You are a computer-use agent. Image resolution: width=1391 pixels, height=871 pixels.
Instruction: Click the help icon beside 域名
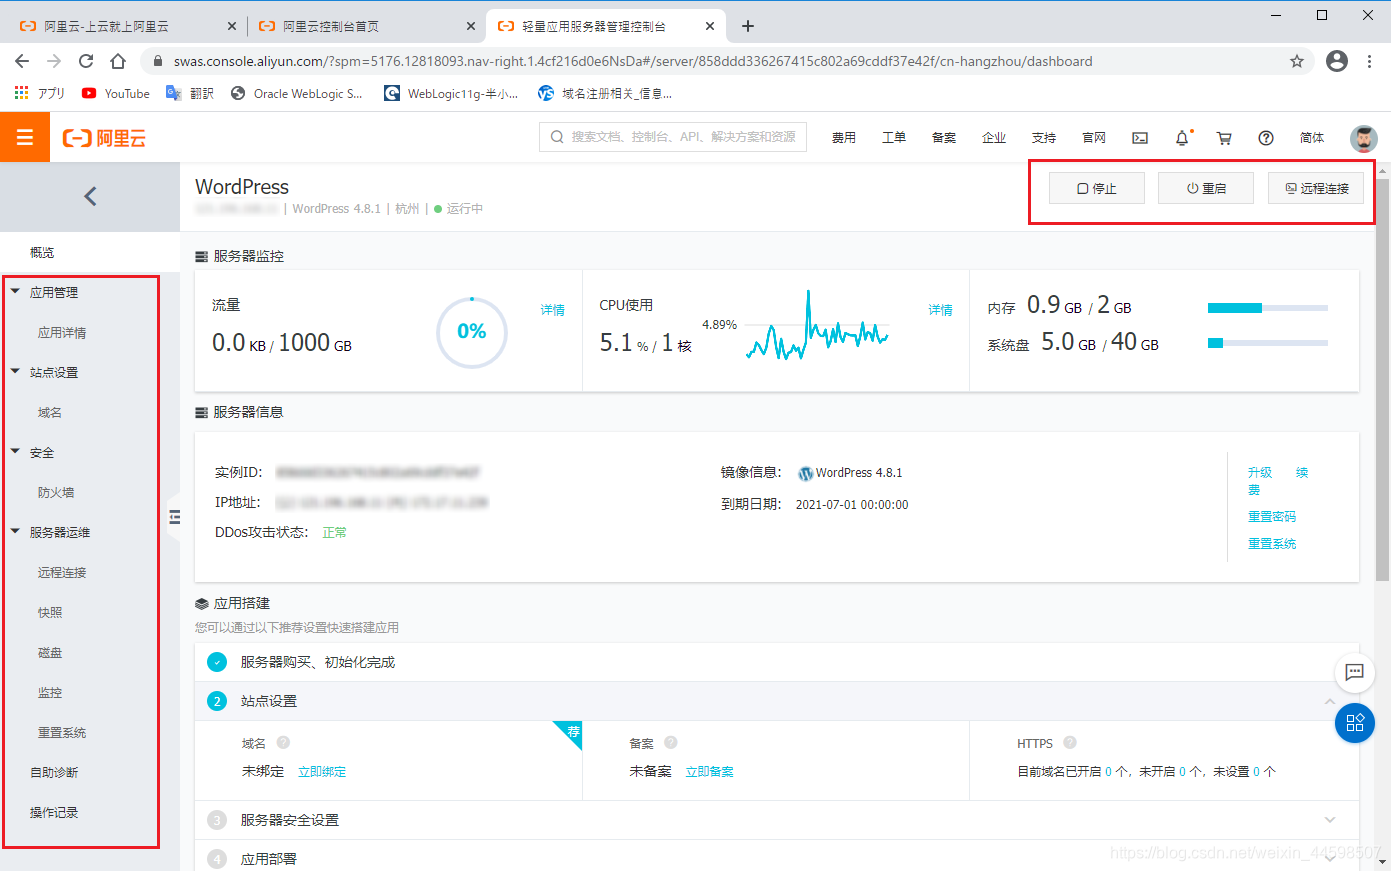[x=283, y=742]
